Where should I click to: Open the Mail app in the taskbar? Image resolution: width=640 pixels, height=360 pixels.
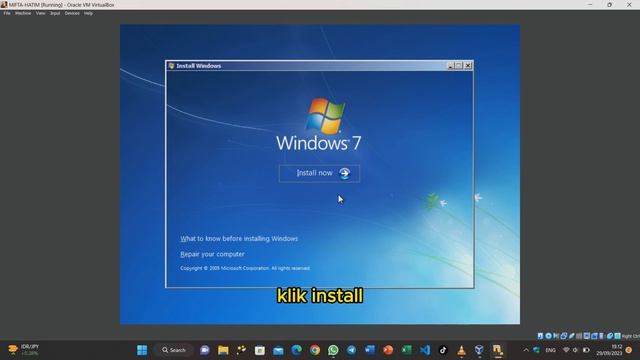pyautogui.click(x=278, y=350)
